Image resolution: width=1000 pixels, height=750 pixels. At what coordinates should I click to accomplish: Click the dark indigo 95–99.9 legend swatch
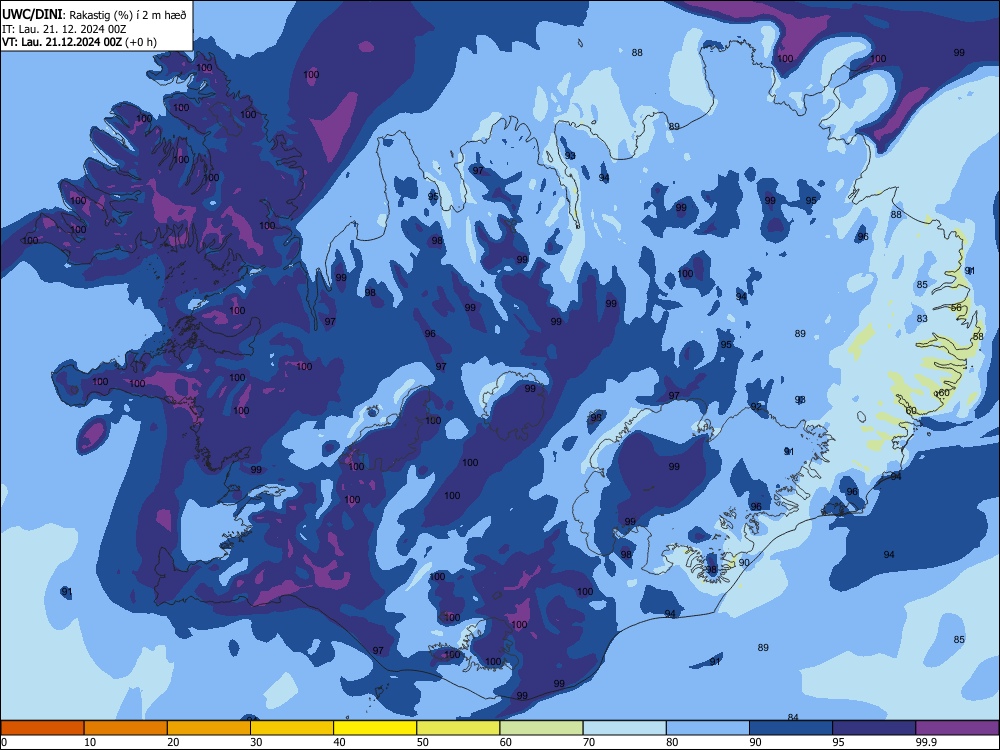click(874, 728)
